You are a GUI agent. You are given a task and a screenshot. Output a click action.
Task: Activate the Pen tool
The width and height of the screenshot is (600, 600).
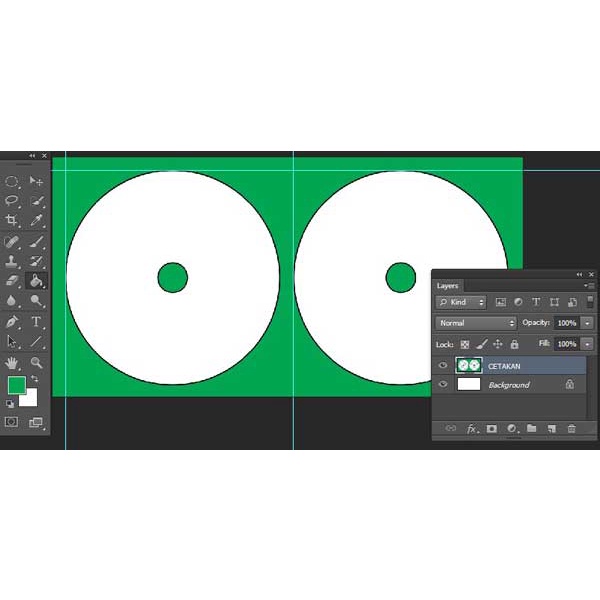pyautogui.click(x=13, y=322)
